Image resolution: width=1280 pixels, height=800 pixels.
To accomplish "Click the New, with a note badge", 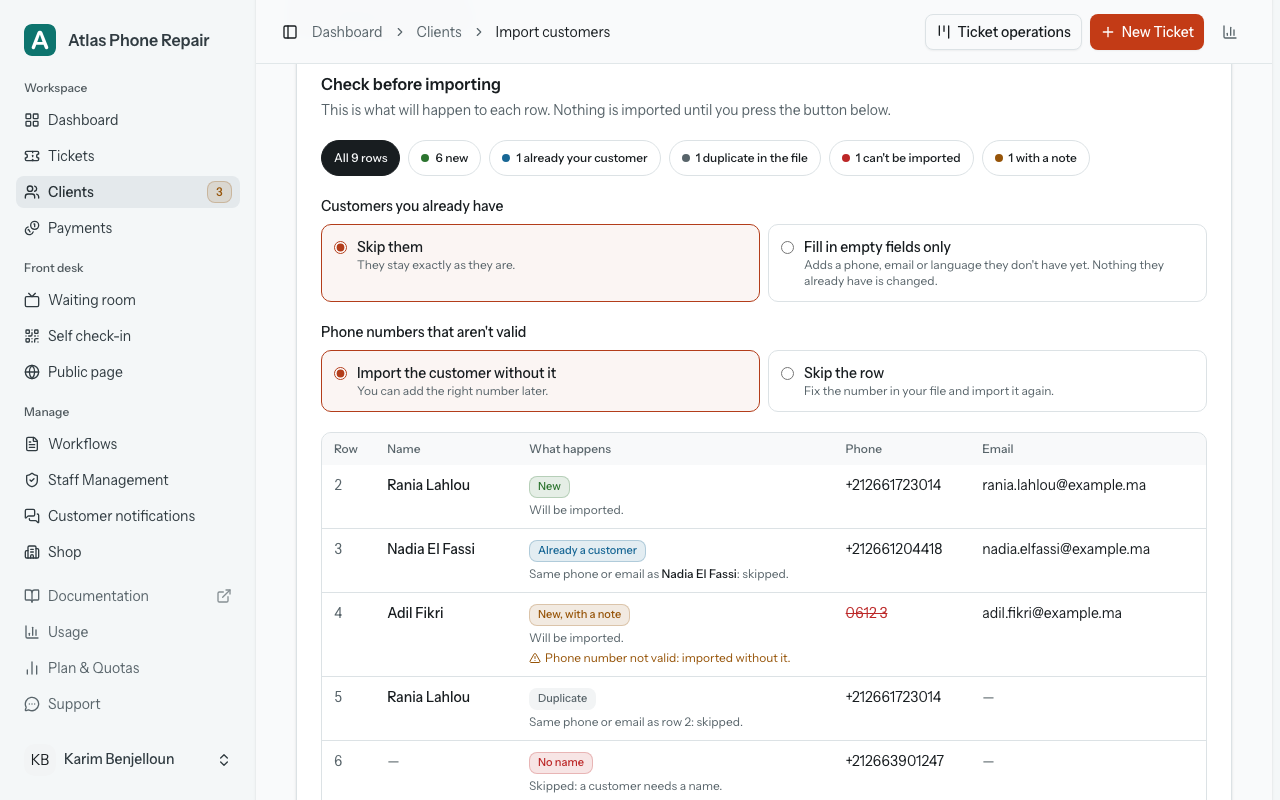I will coord(579,614).
